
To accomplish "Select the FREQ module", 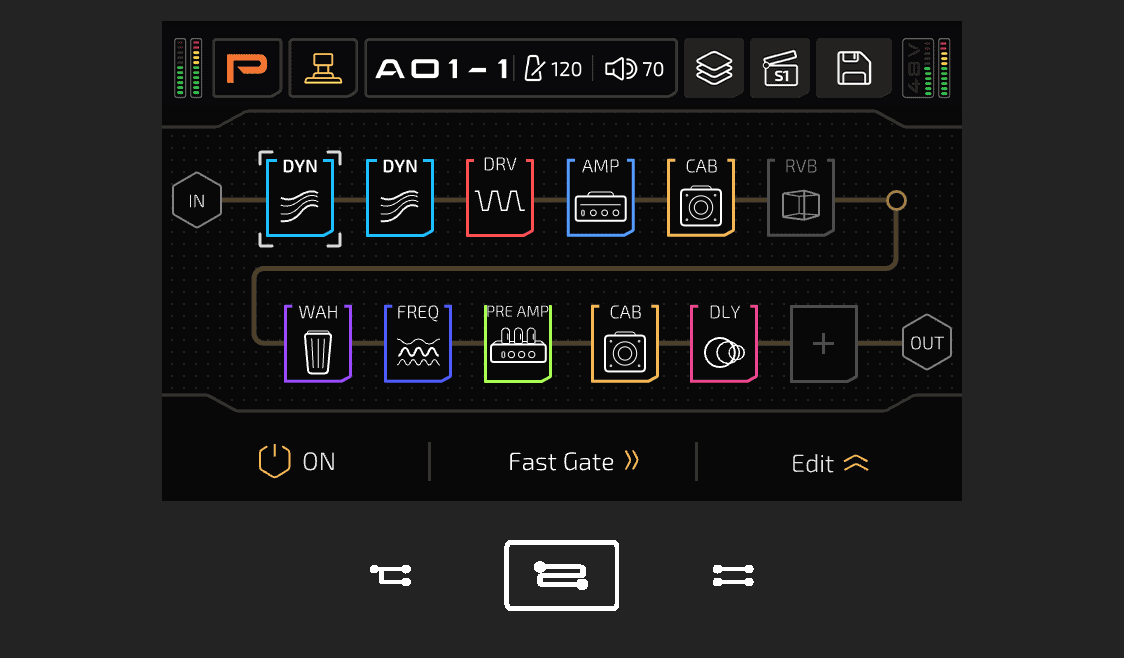I will [x=418, y=343].
